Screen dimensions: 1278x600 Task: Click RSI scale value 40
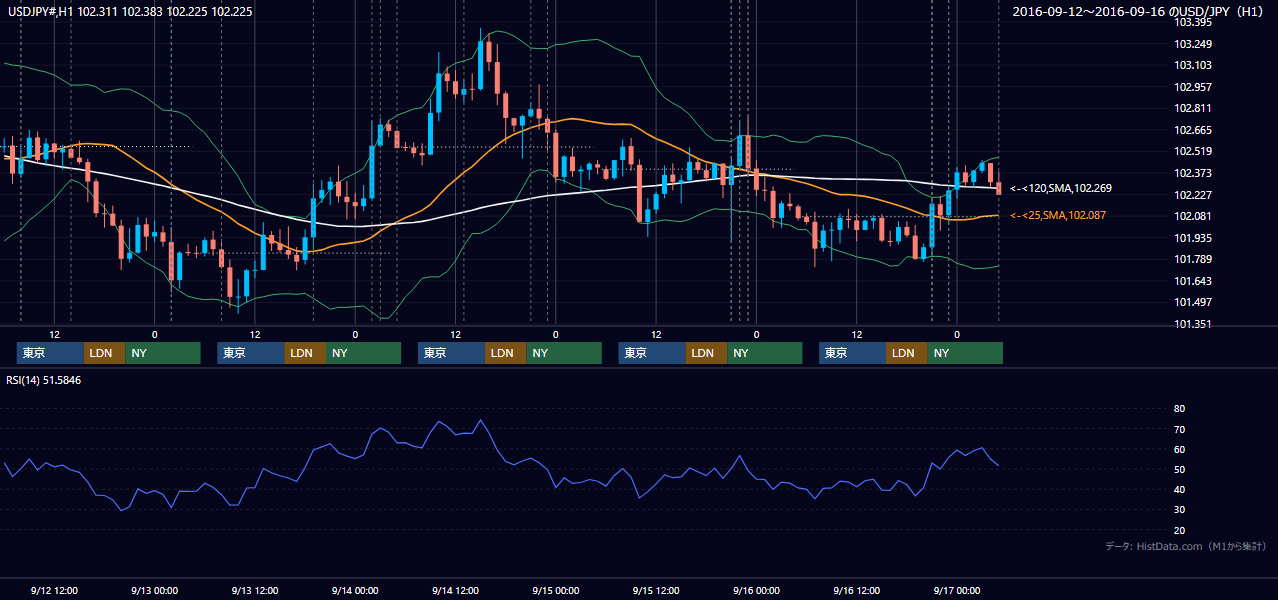pyautogui.click(x=1179, y=489)
